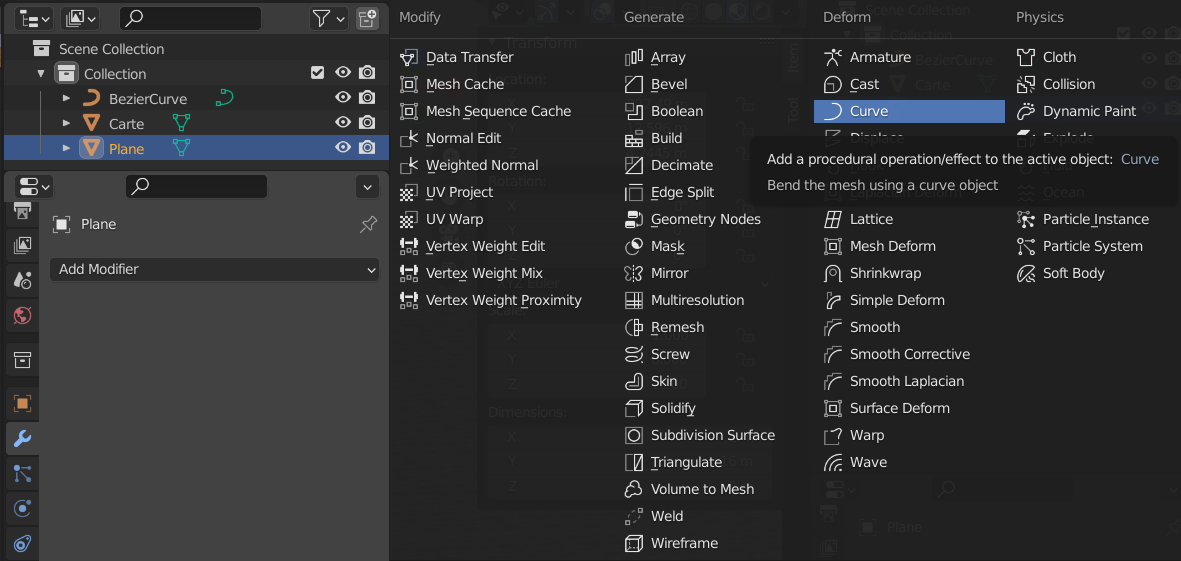The height and width of the screenshot is (561, 1181).
Task: Expand the BezierCurve tree item
Action: tap(66, 98)
